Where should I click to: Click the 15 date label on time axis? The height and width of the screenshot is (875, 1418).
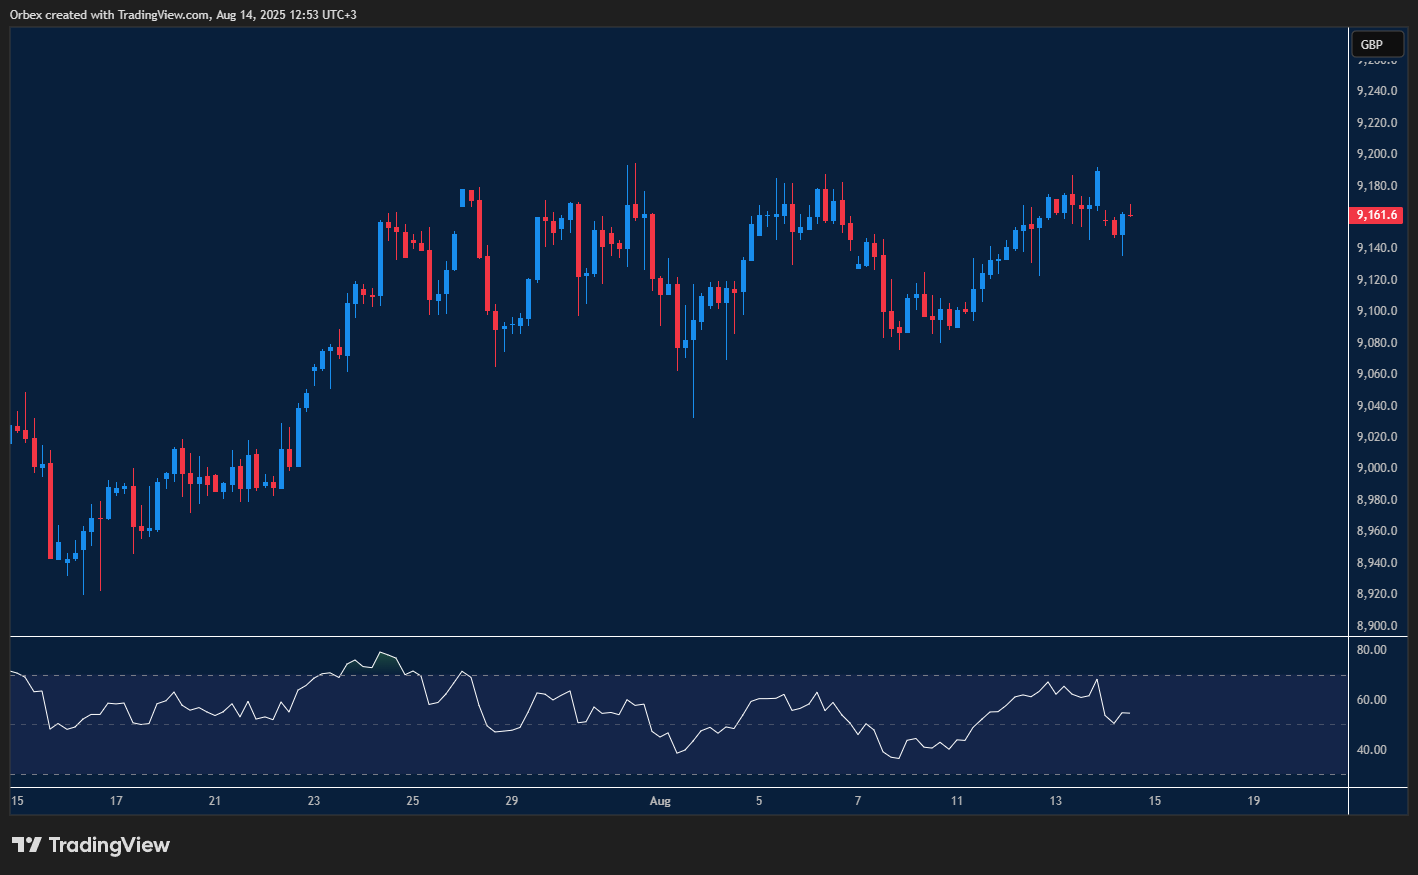pos(17,801)
